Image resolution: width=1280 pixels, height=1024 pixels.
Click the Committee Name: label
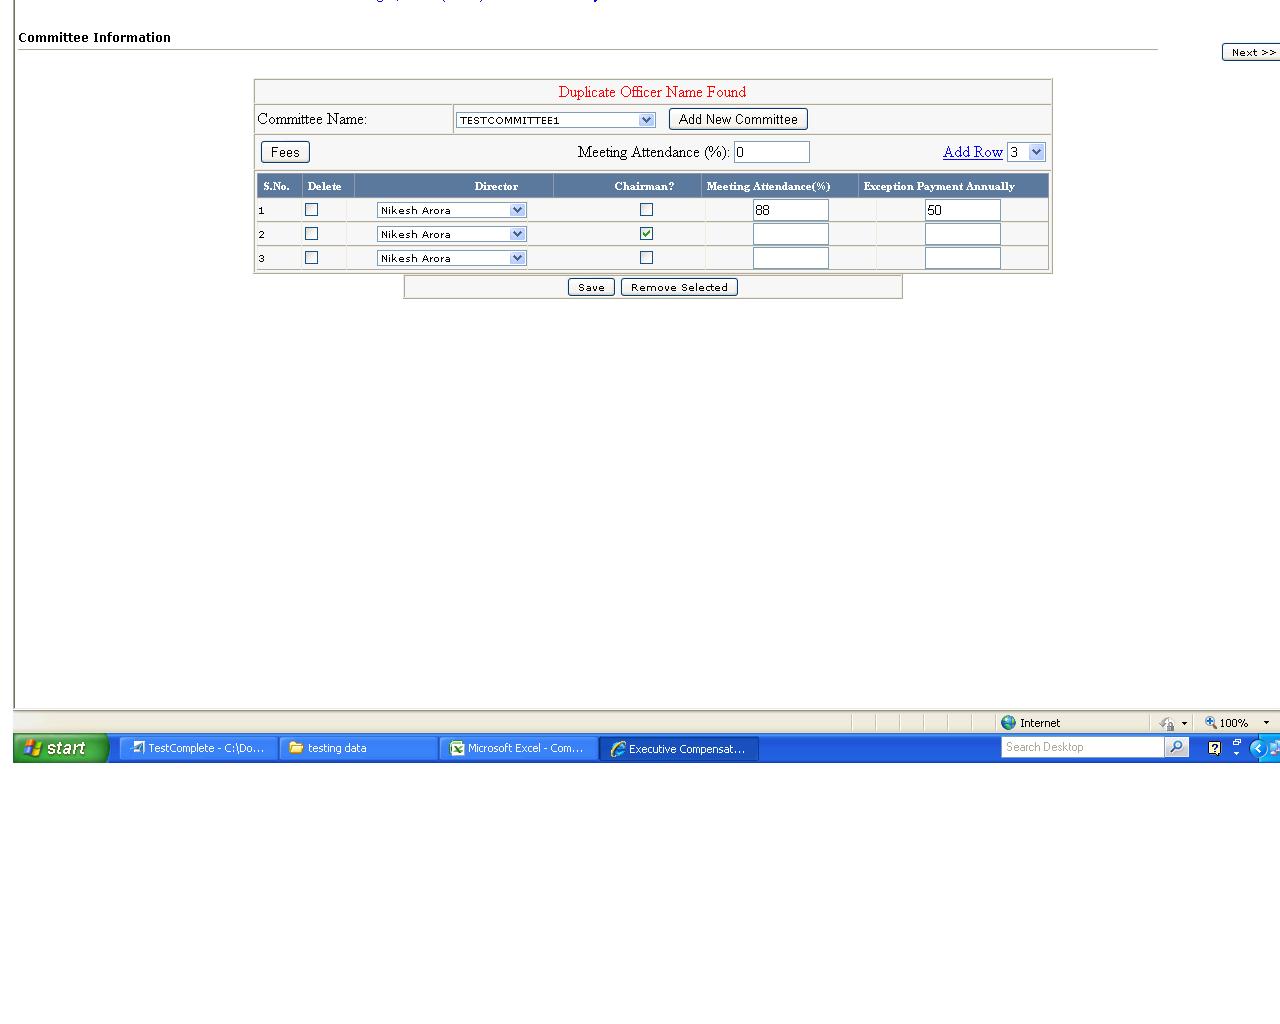click(x=312, y=119)
